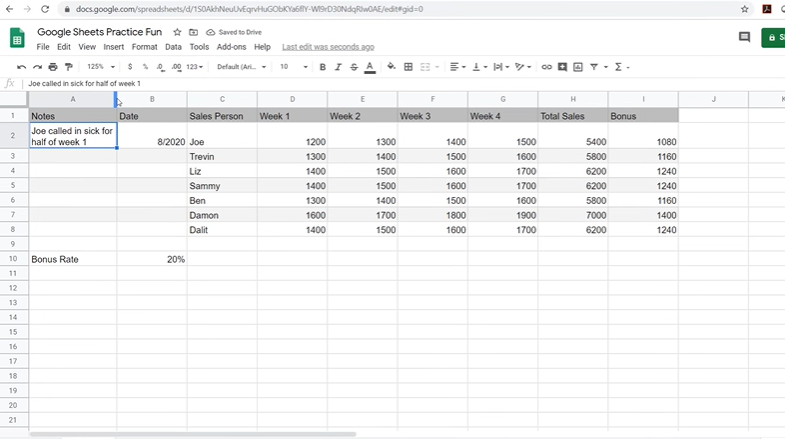785x439 pixels.
Task: Click the Merge cells icon
Action: pyautogui.click(x=425, y=67)
